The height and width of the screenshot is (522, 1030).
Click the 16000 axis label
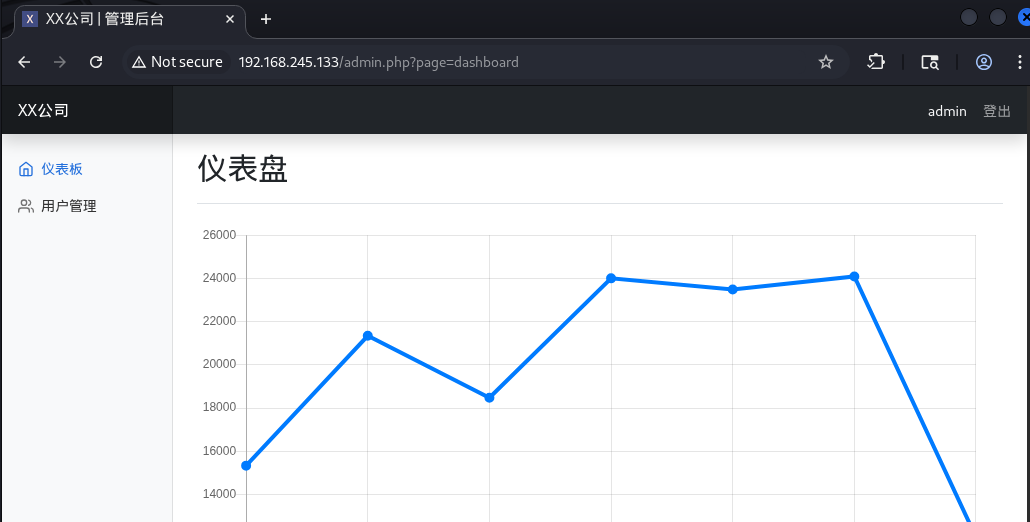click(x=219, y=451)
